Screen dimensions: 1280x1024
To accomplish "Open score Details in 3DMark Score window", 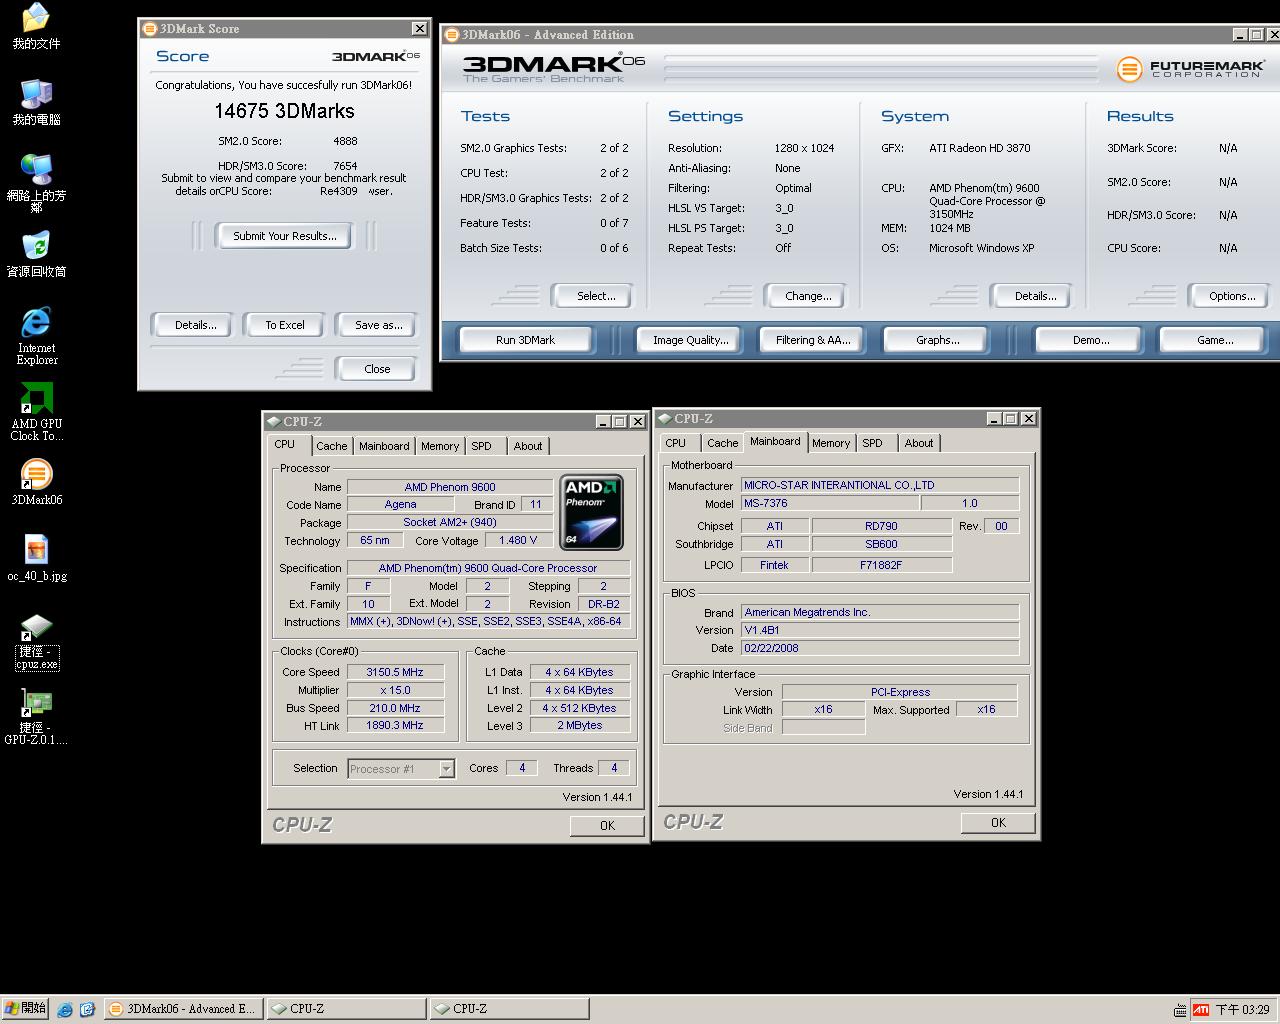I will coord(196,325).
